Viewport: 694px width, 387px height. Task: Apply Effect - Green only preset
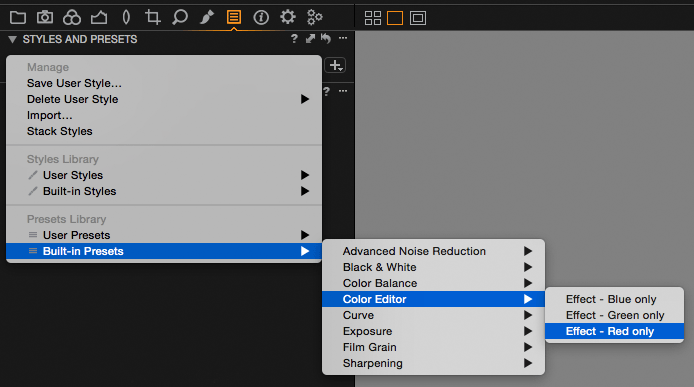point(614,315)
